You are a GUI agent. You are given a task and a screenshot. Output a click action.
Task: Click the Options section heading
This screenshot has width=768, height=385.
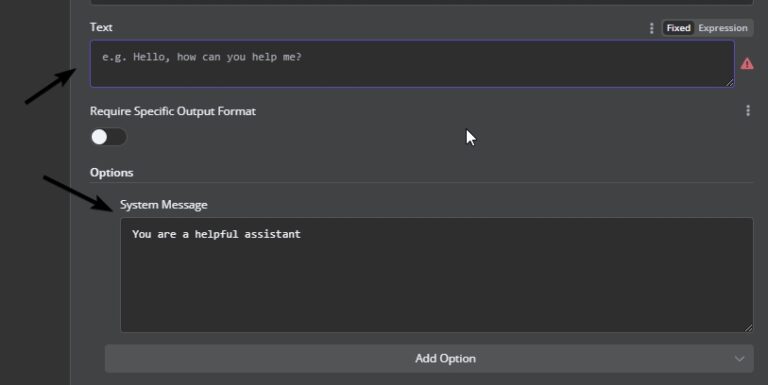112,172
